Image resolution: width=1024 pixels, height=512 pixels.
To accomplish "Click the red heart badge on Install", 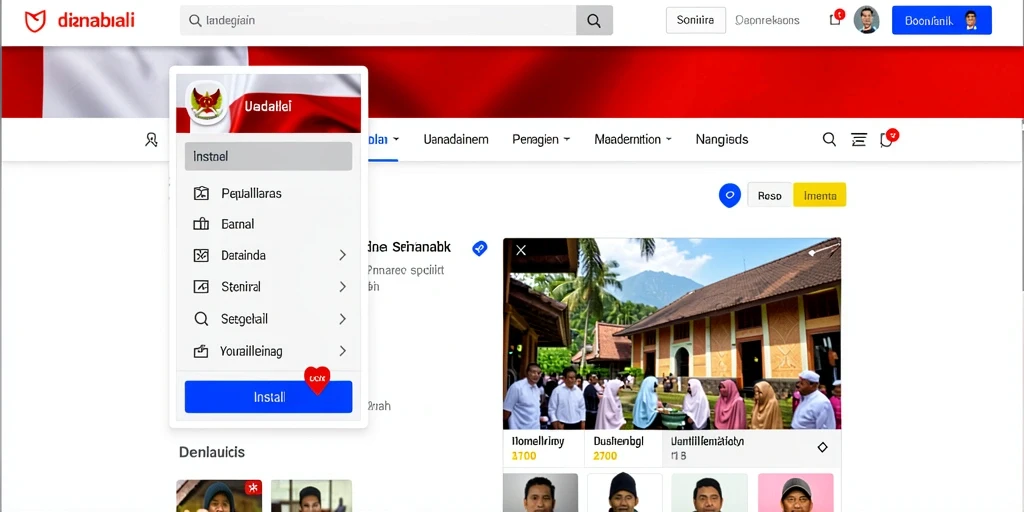I will pyautogui.click(x=317, y=379).
